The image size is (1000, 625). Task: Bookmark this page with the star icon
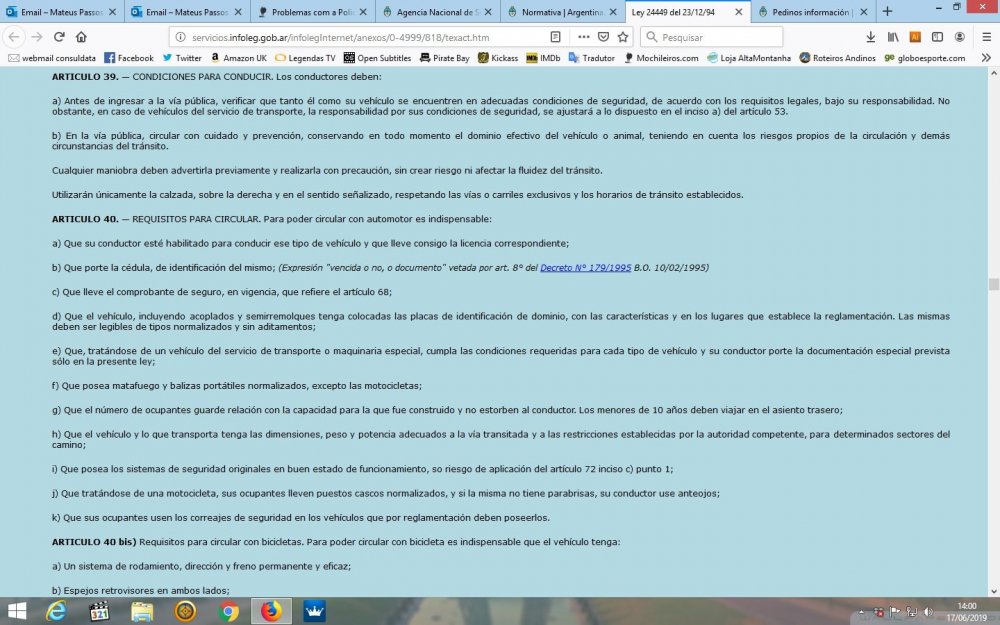(x=623, y=37)
